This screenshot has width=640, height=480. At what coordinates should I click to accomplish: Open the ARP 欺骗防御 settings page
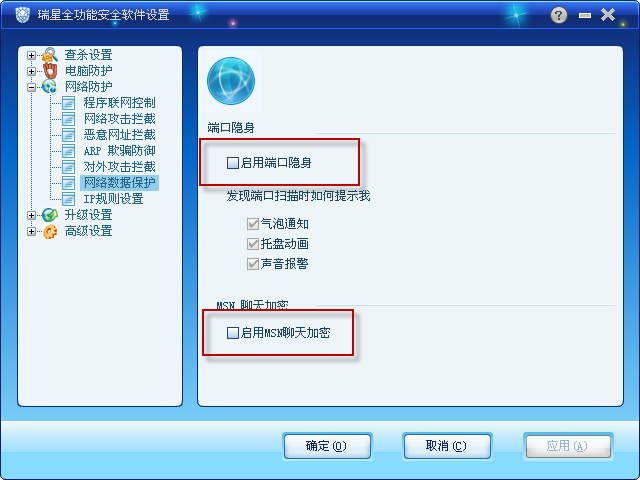coord(119,151)
